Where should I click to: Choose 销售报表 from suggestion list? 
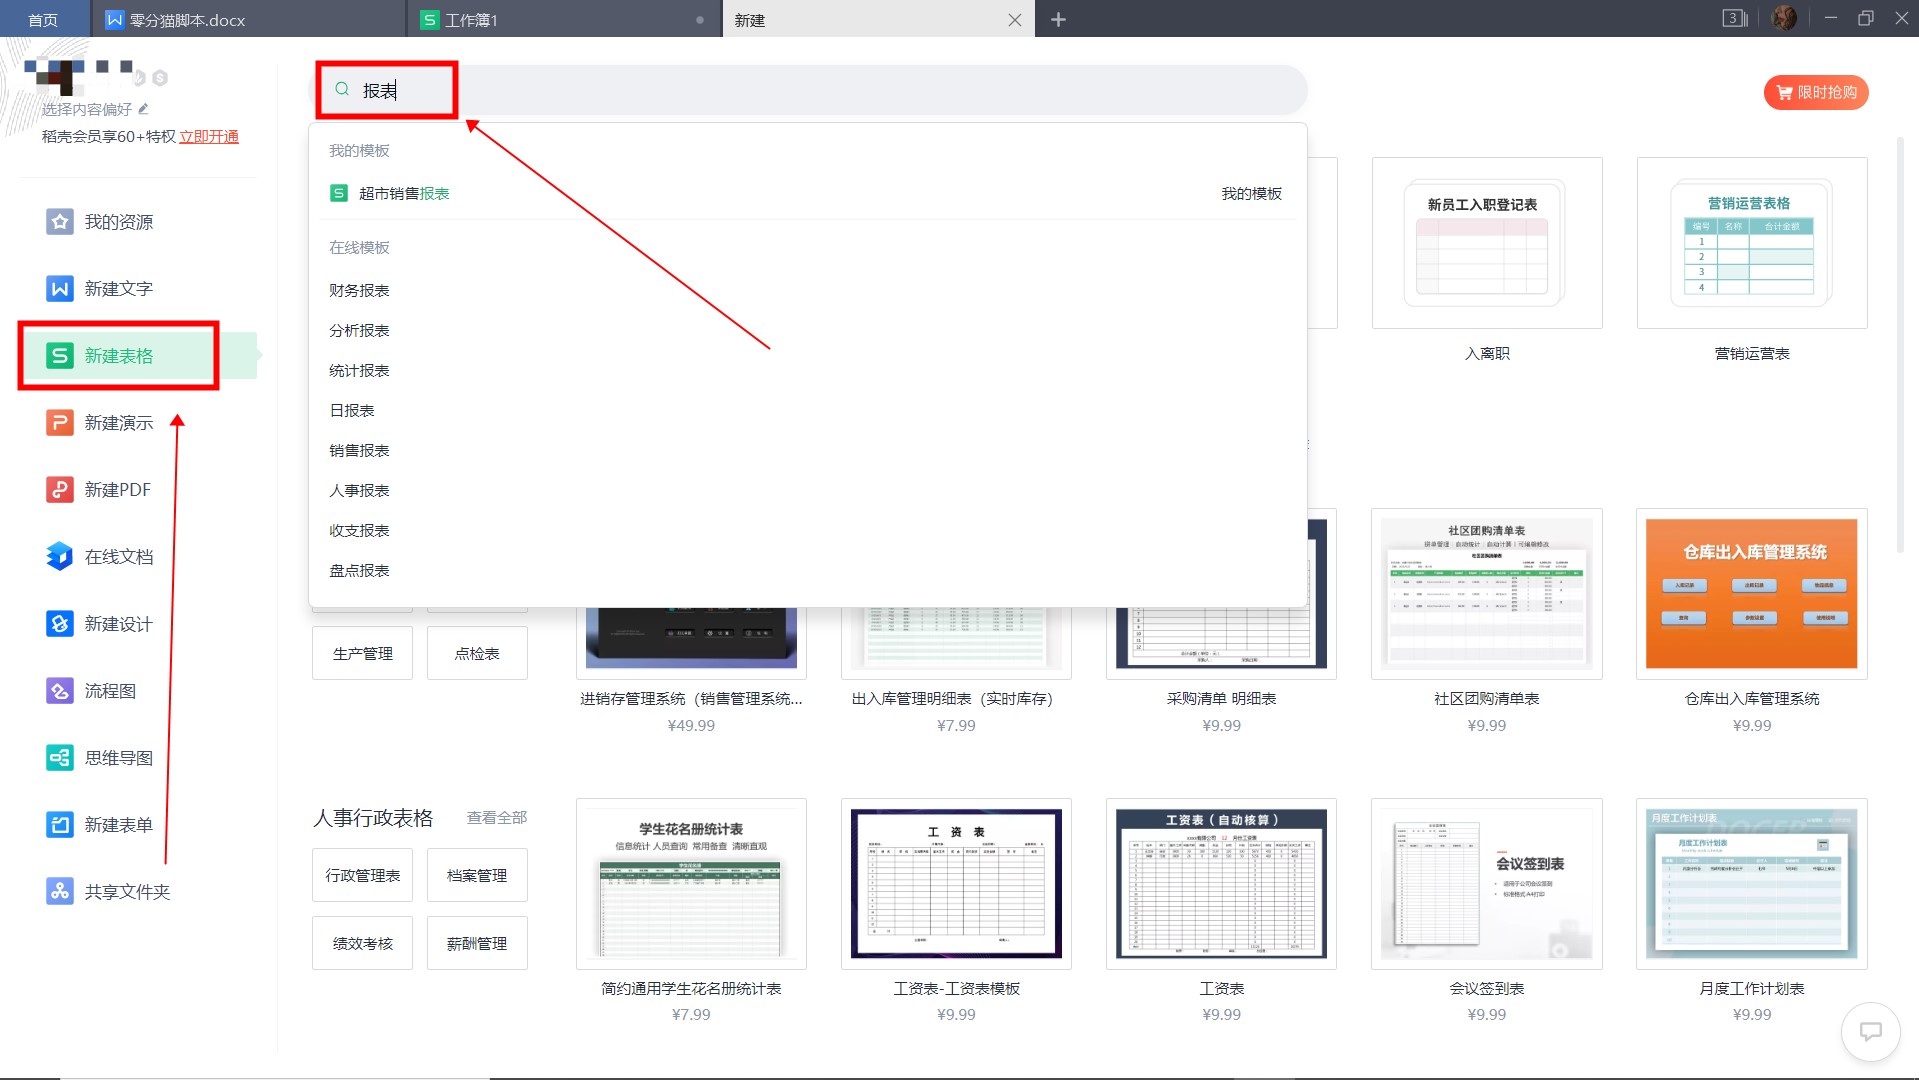359,451
